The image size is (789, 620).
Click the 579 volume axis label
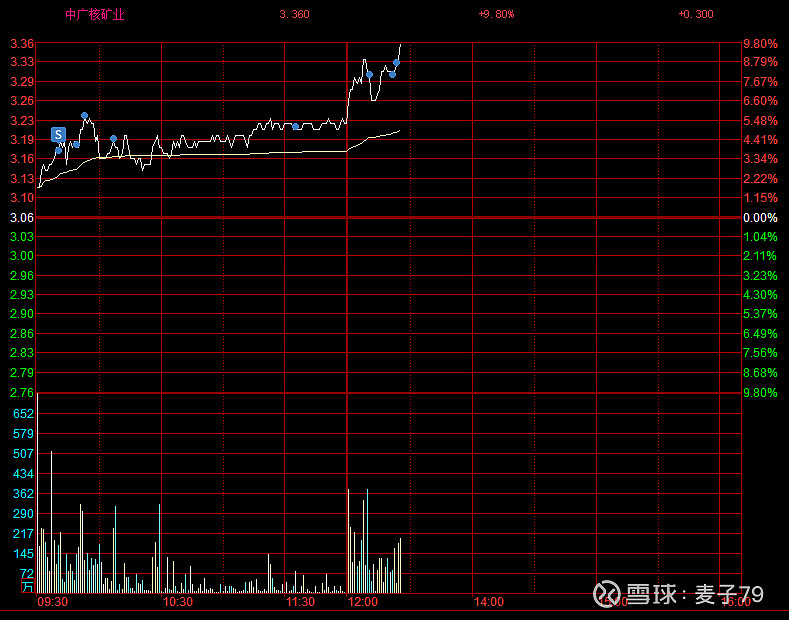tap(23, 434)
